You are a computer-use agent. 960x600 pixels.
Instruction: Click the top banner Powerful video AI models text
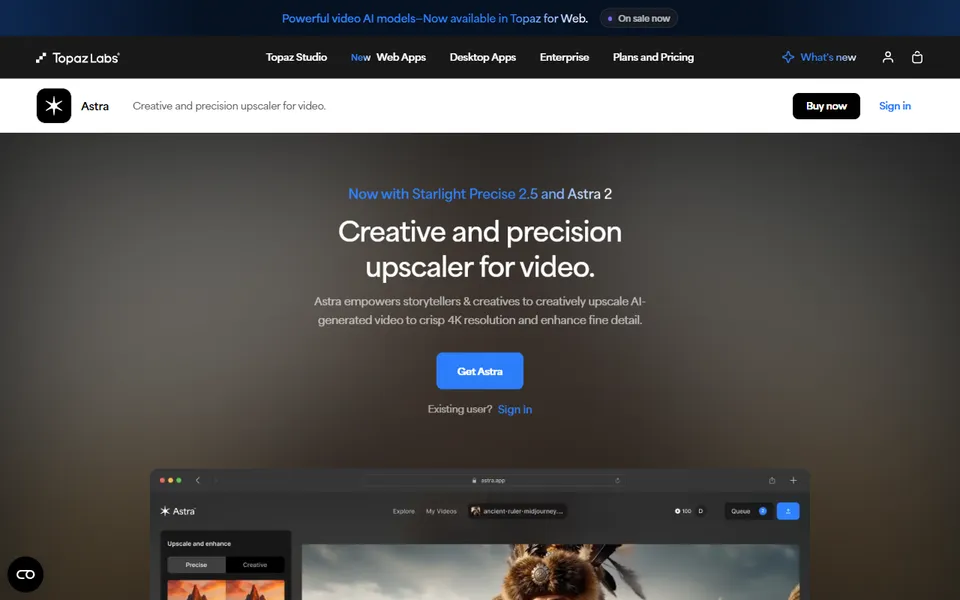(435, 18)
